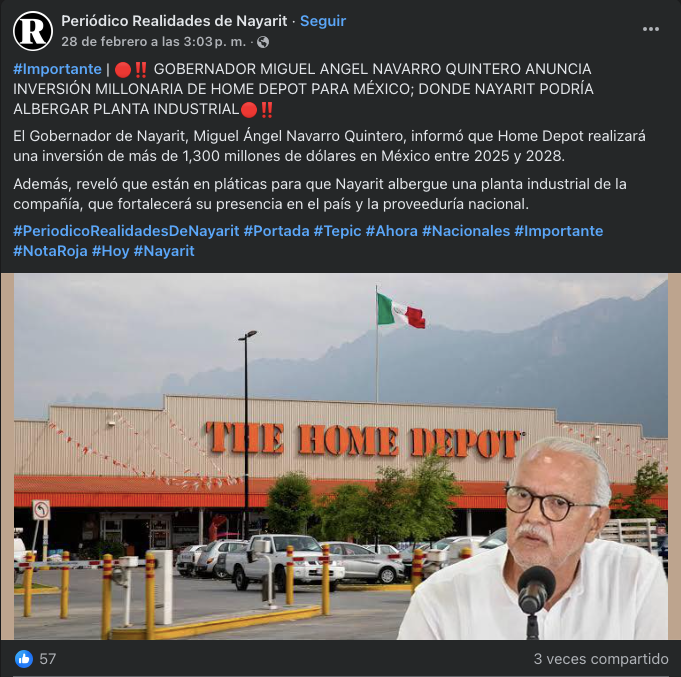Open the Periódico Realidades de Nayarit profile picture
This screenshot has height=677, width=681.
click(33, 31)
